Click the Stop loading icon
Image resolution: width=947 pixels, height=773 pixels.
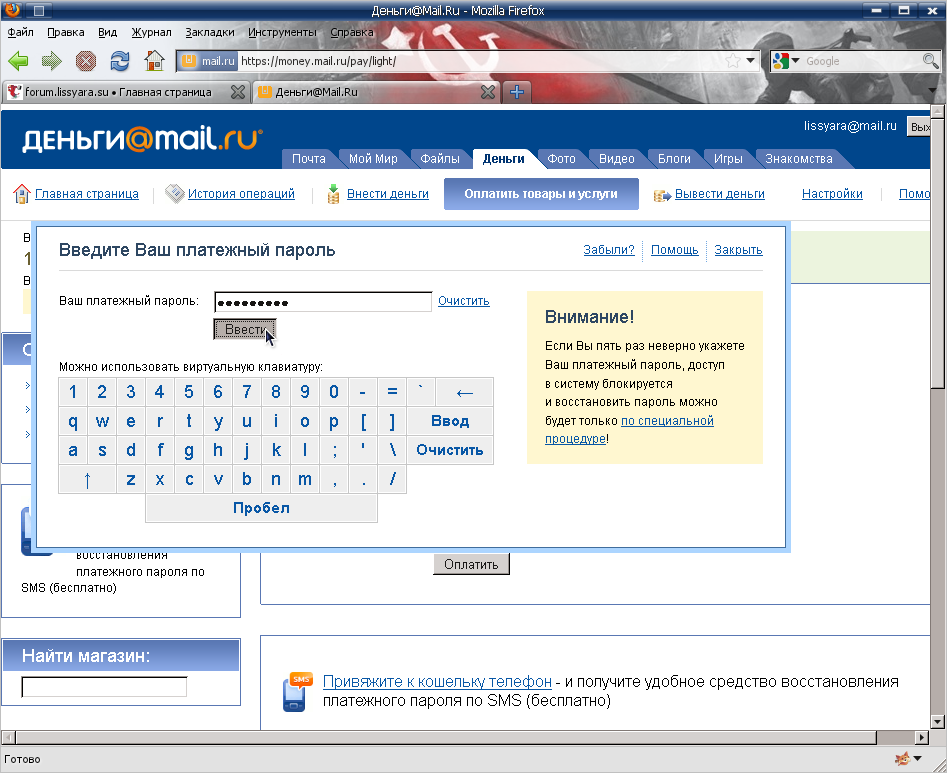[86, 60]
